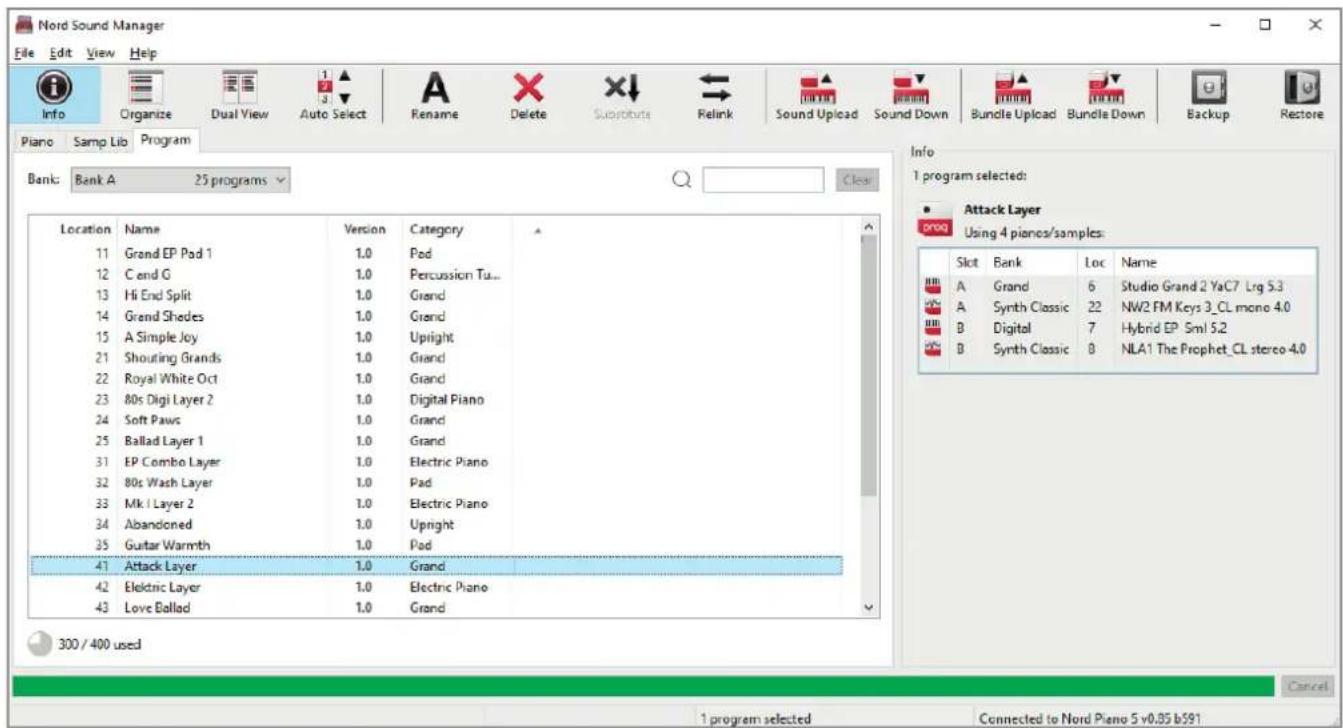Image resolution: width=1343 pixels, height=728 pixels.
Task: Select the EP Combo Layer program
Action: [x=437, y=461]
